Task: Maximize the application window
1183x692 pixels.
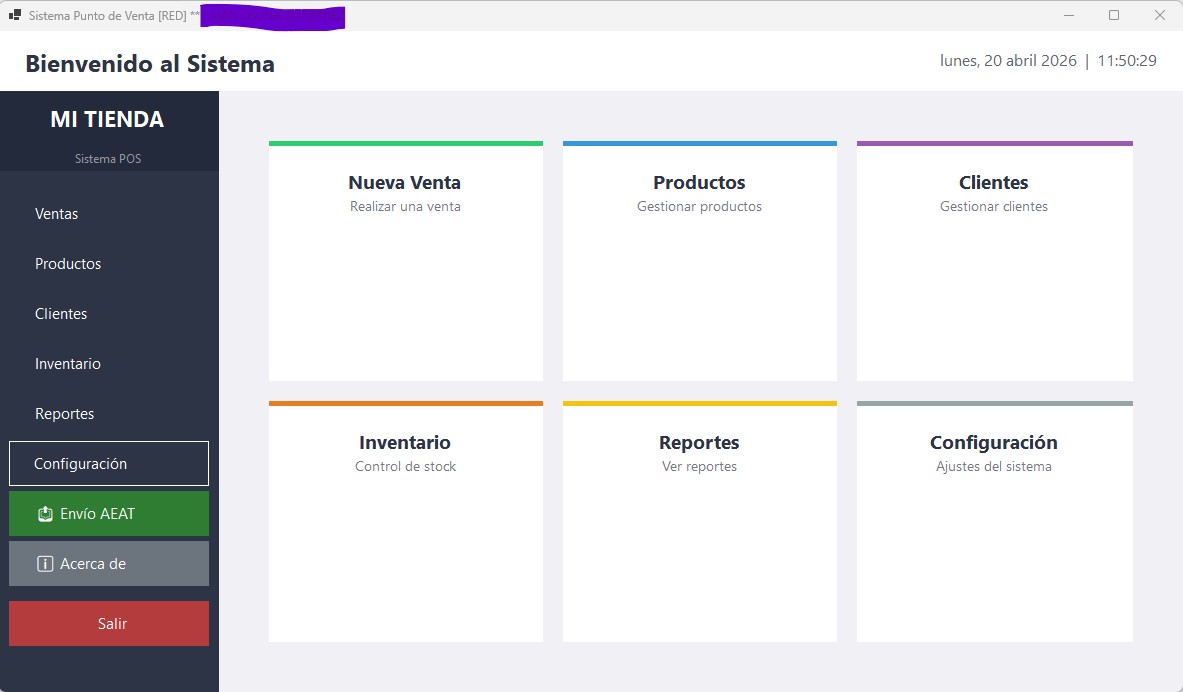Action: pos(1114,15)
